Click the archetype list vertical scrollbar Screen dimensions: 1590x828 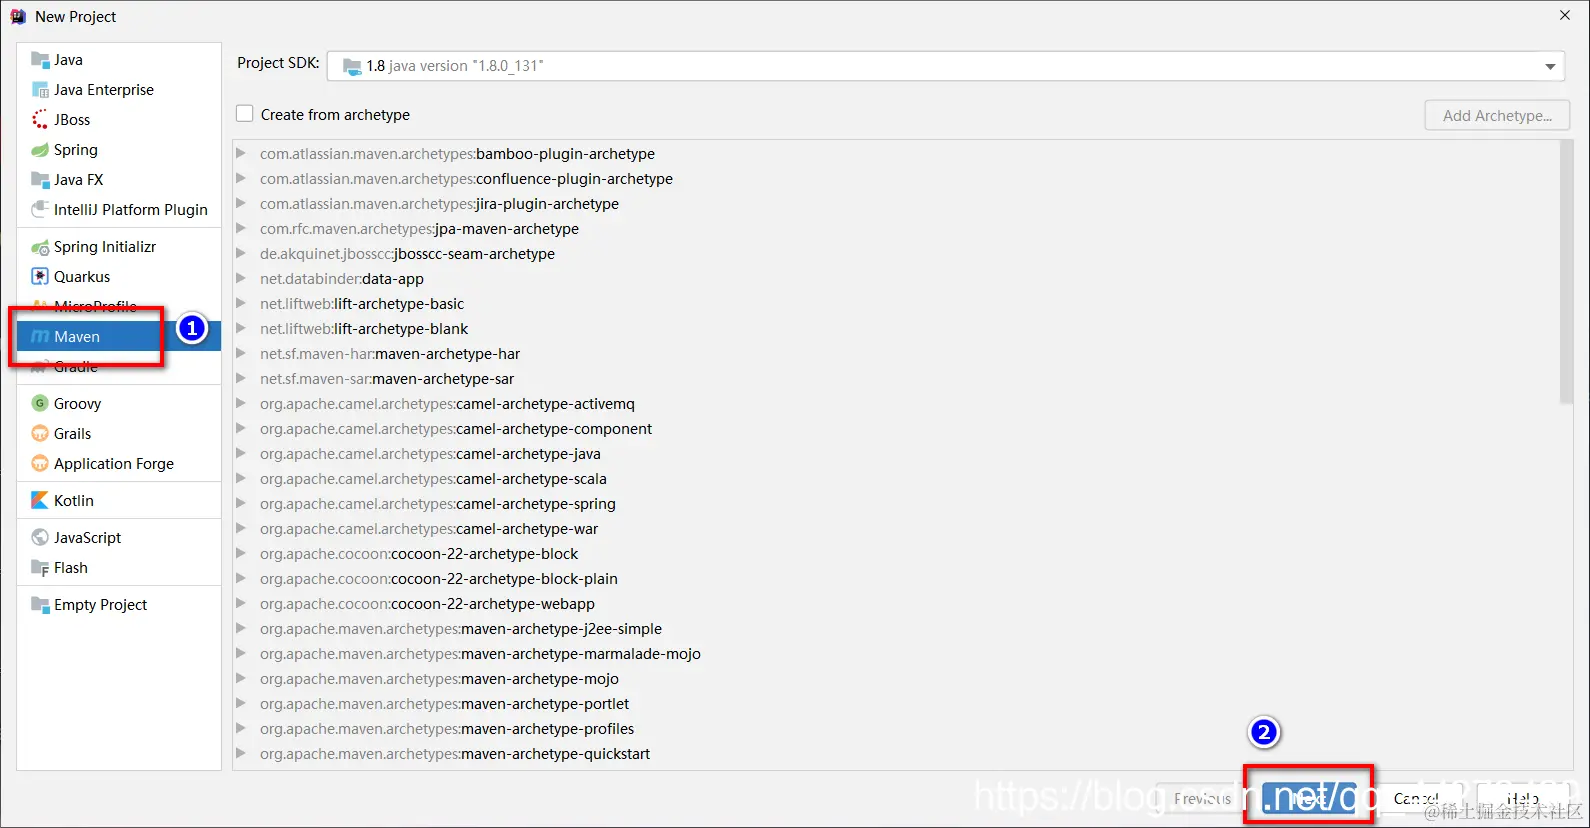click(1566, 273)
